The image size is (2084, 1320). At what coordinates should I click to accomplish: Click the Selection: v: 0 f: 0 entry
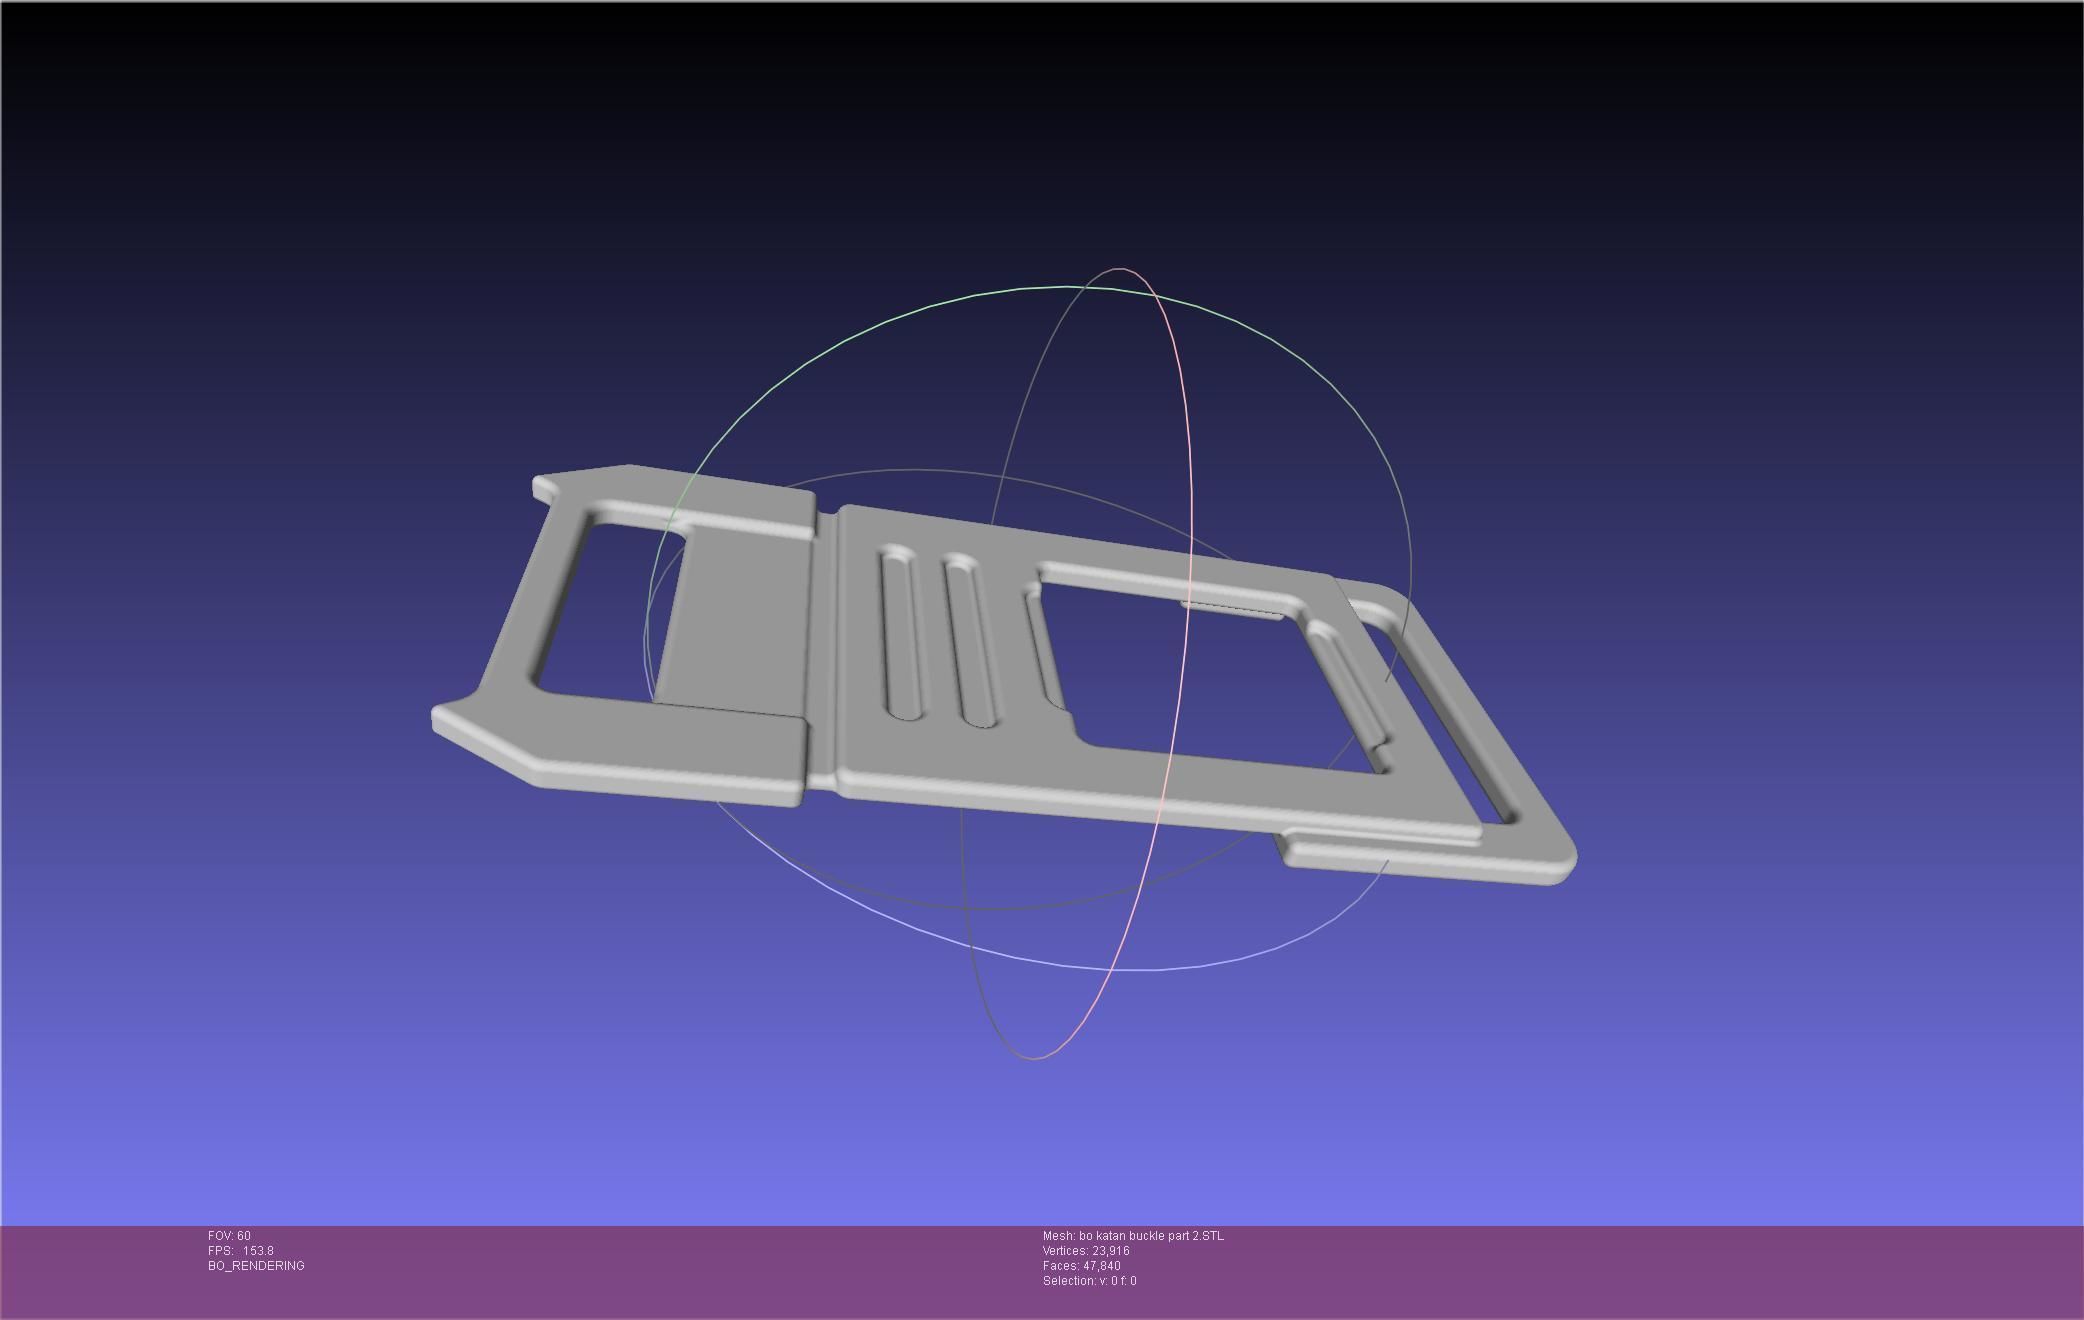pos(1089,1281)
